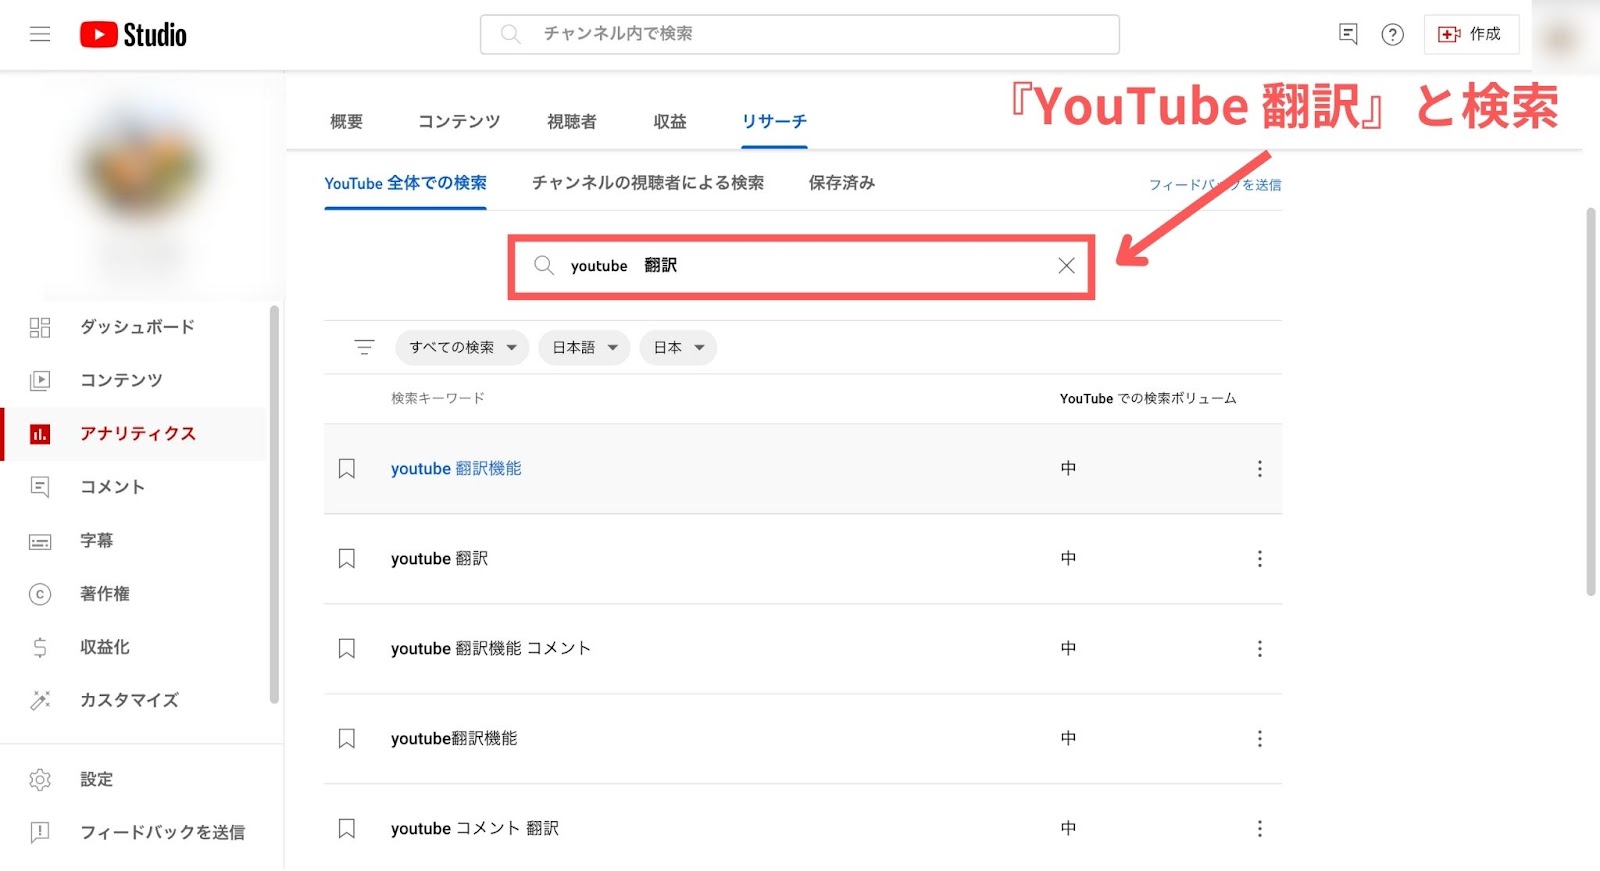Switch to the 視聴者 tab
The image size is (1600, 871).
(572, 121)
